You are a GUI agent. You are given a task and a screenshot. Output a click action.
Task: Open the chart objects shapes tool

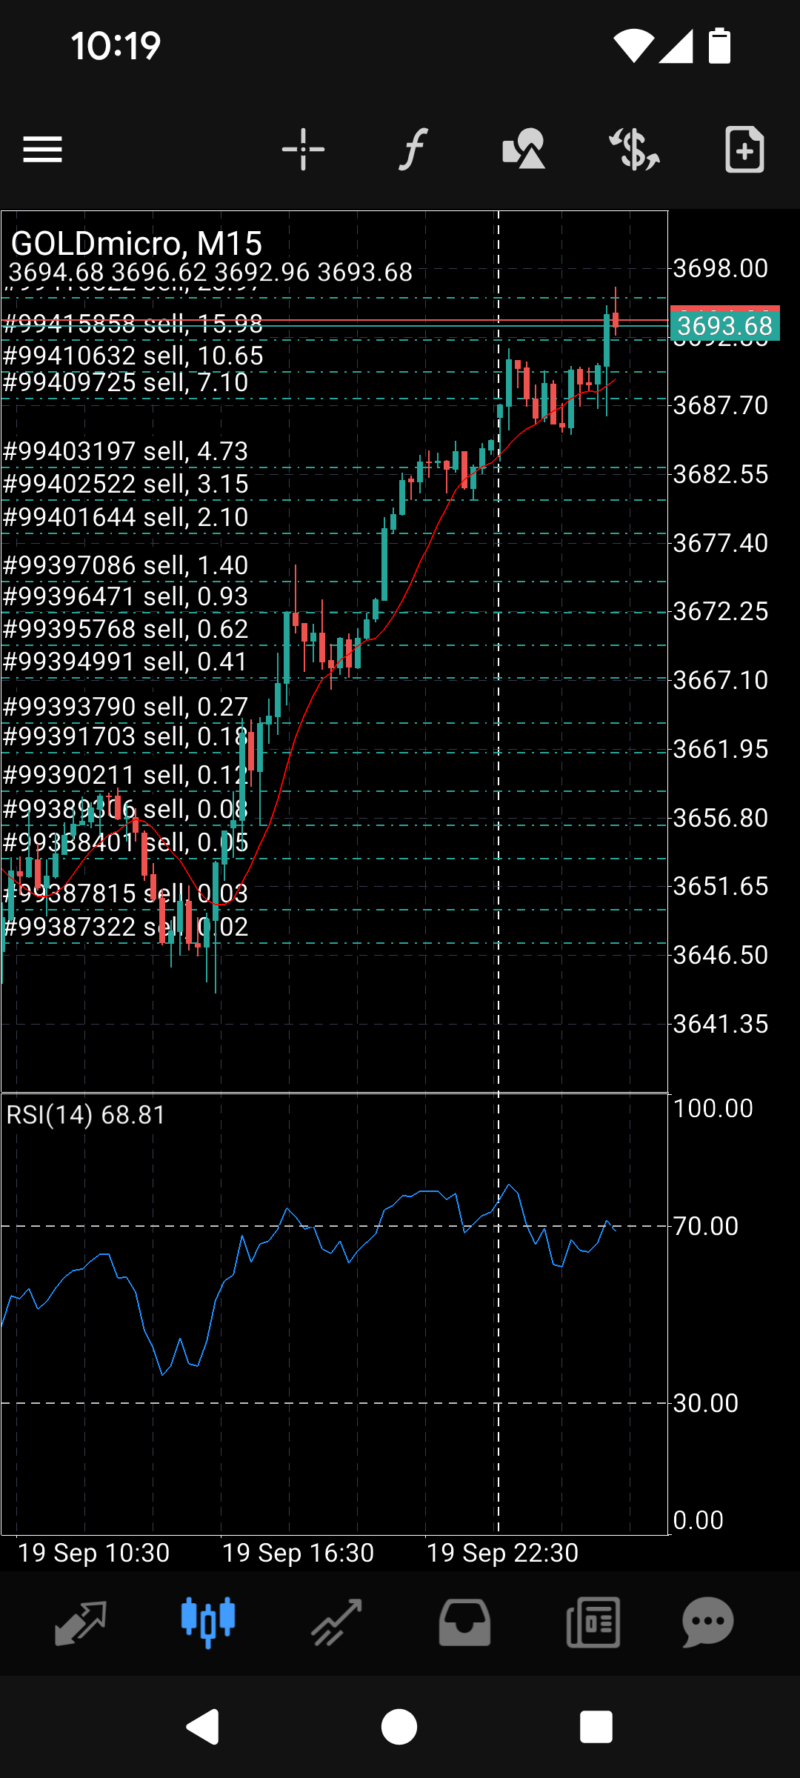(x=523, y=150)
